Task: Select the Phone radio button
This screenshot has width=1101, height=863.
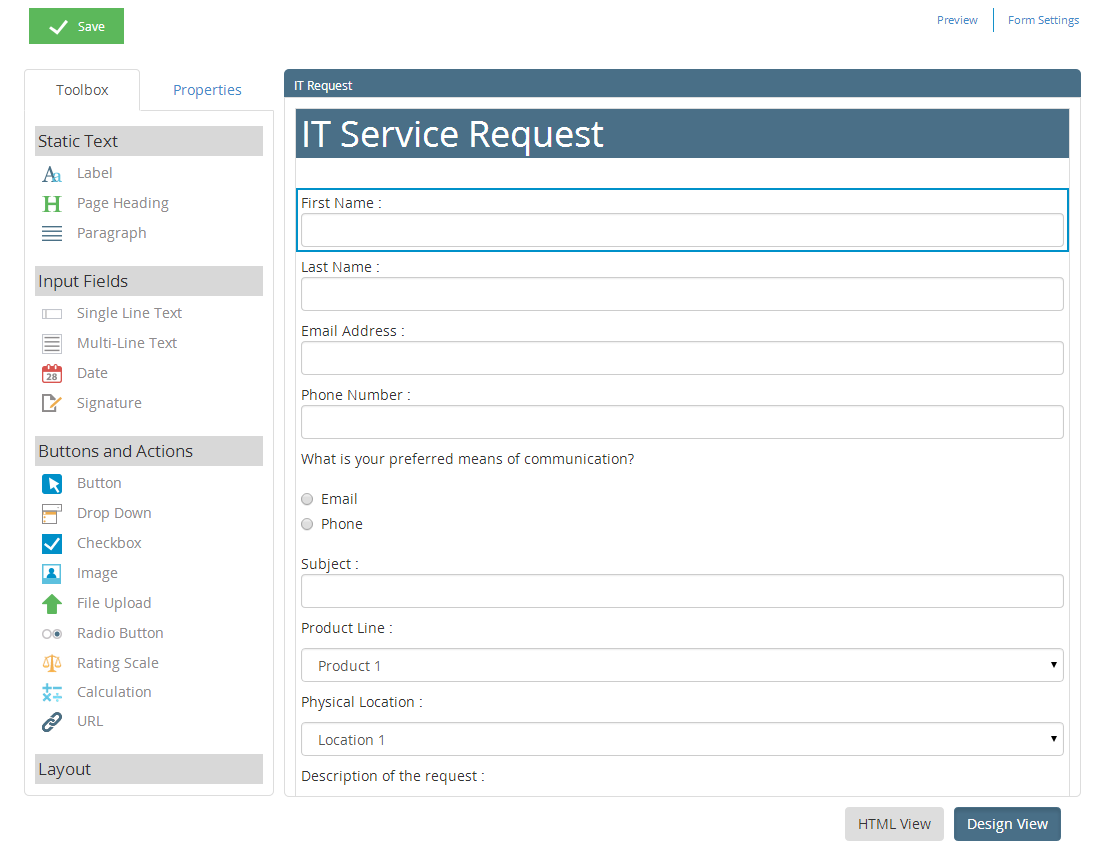Action: (308, 524)
